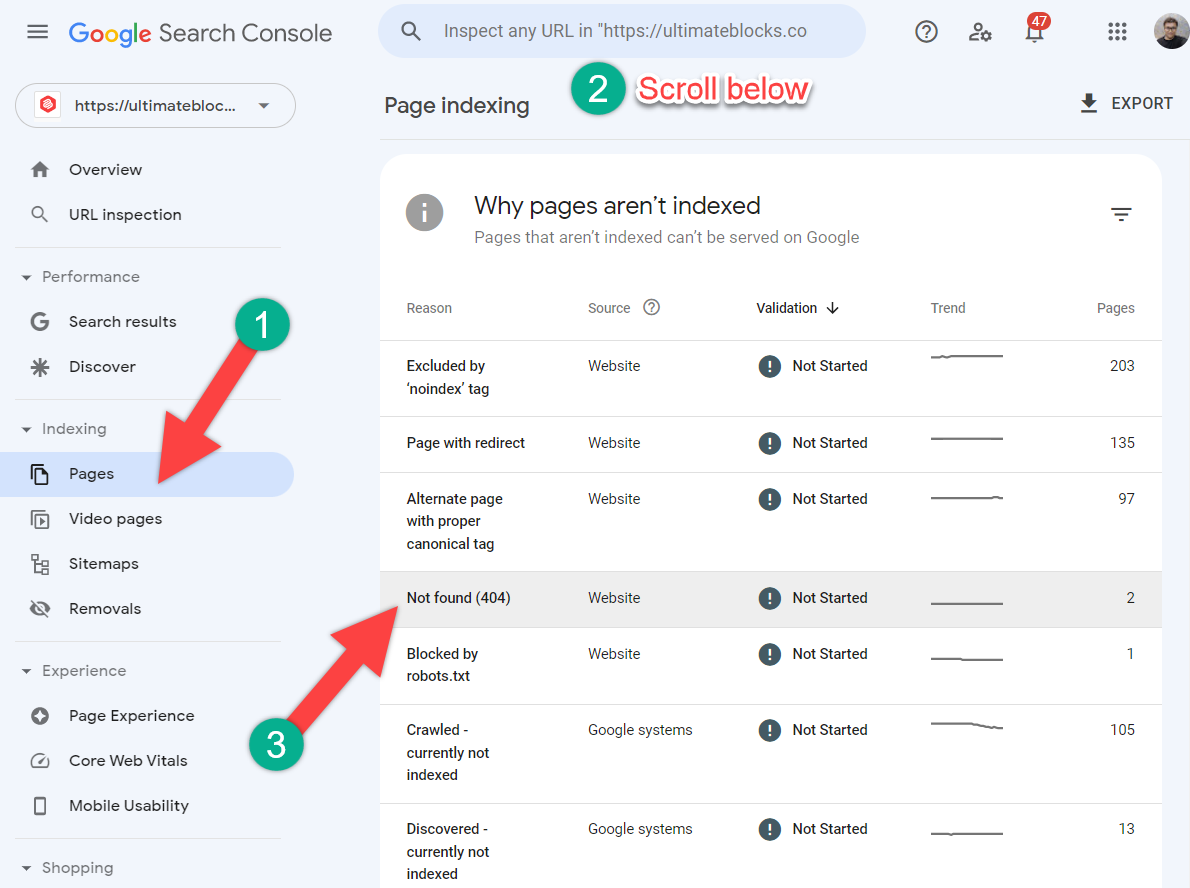Collapse the Indexing section
This screenshot has width=1190, height=888.
pos(27,430)
